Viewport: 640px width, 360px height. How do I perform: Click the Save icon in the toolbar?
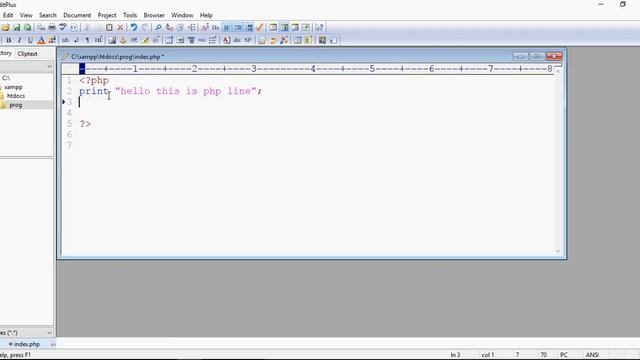[x=17, y=27]
